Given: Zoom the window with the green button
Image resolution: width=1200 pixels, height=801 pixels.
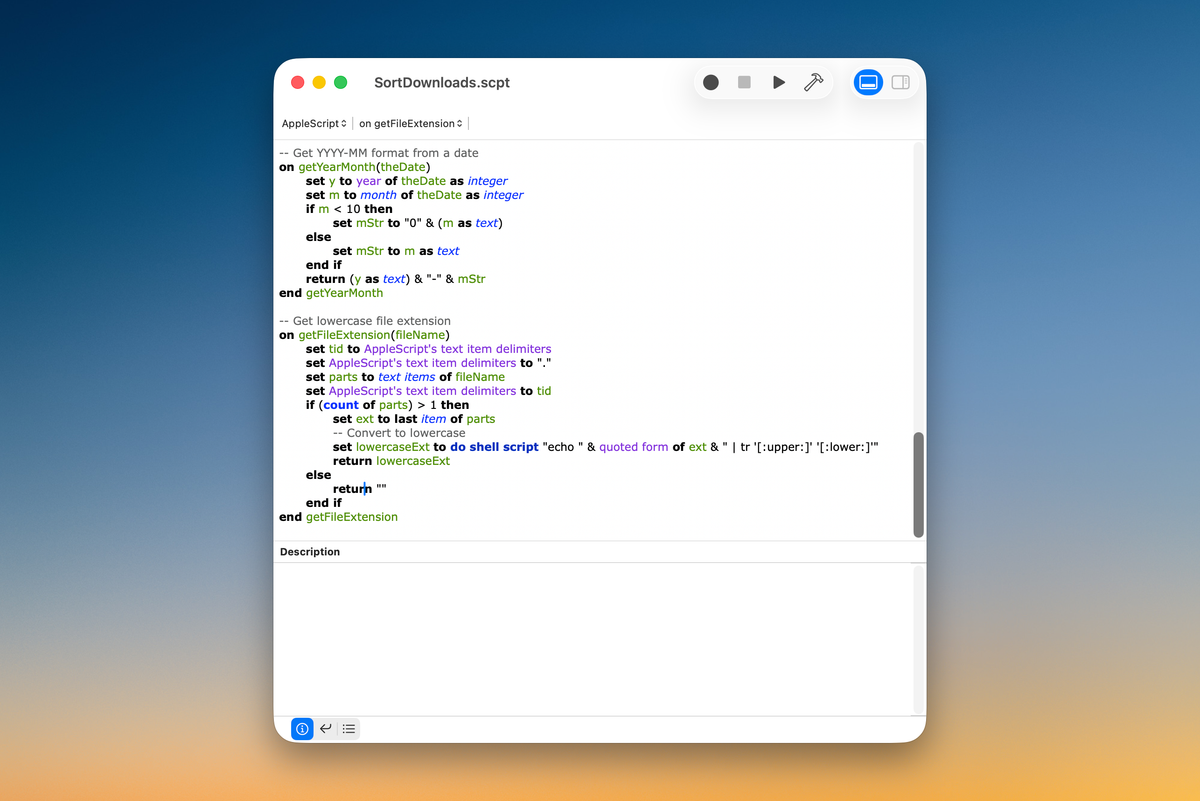Looking at the screenshot, I should point(340,82).
